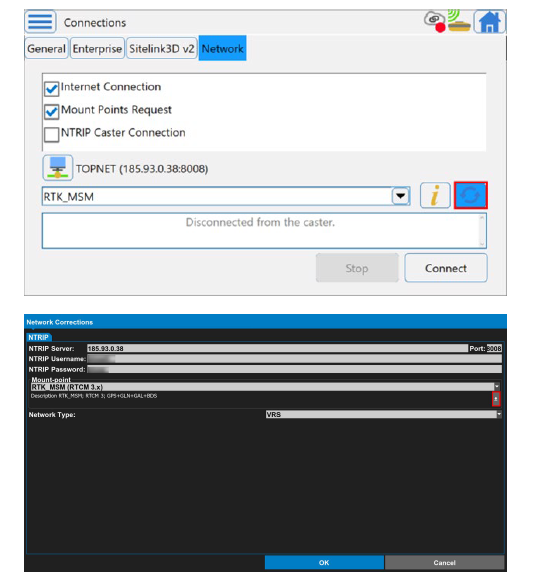Open Mount-point RTCM 3.x dropdown arrow
Viewport: 536px width, 586px height.
(497, 386)
